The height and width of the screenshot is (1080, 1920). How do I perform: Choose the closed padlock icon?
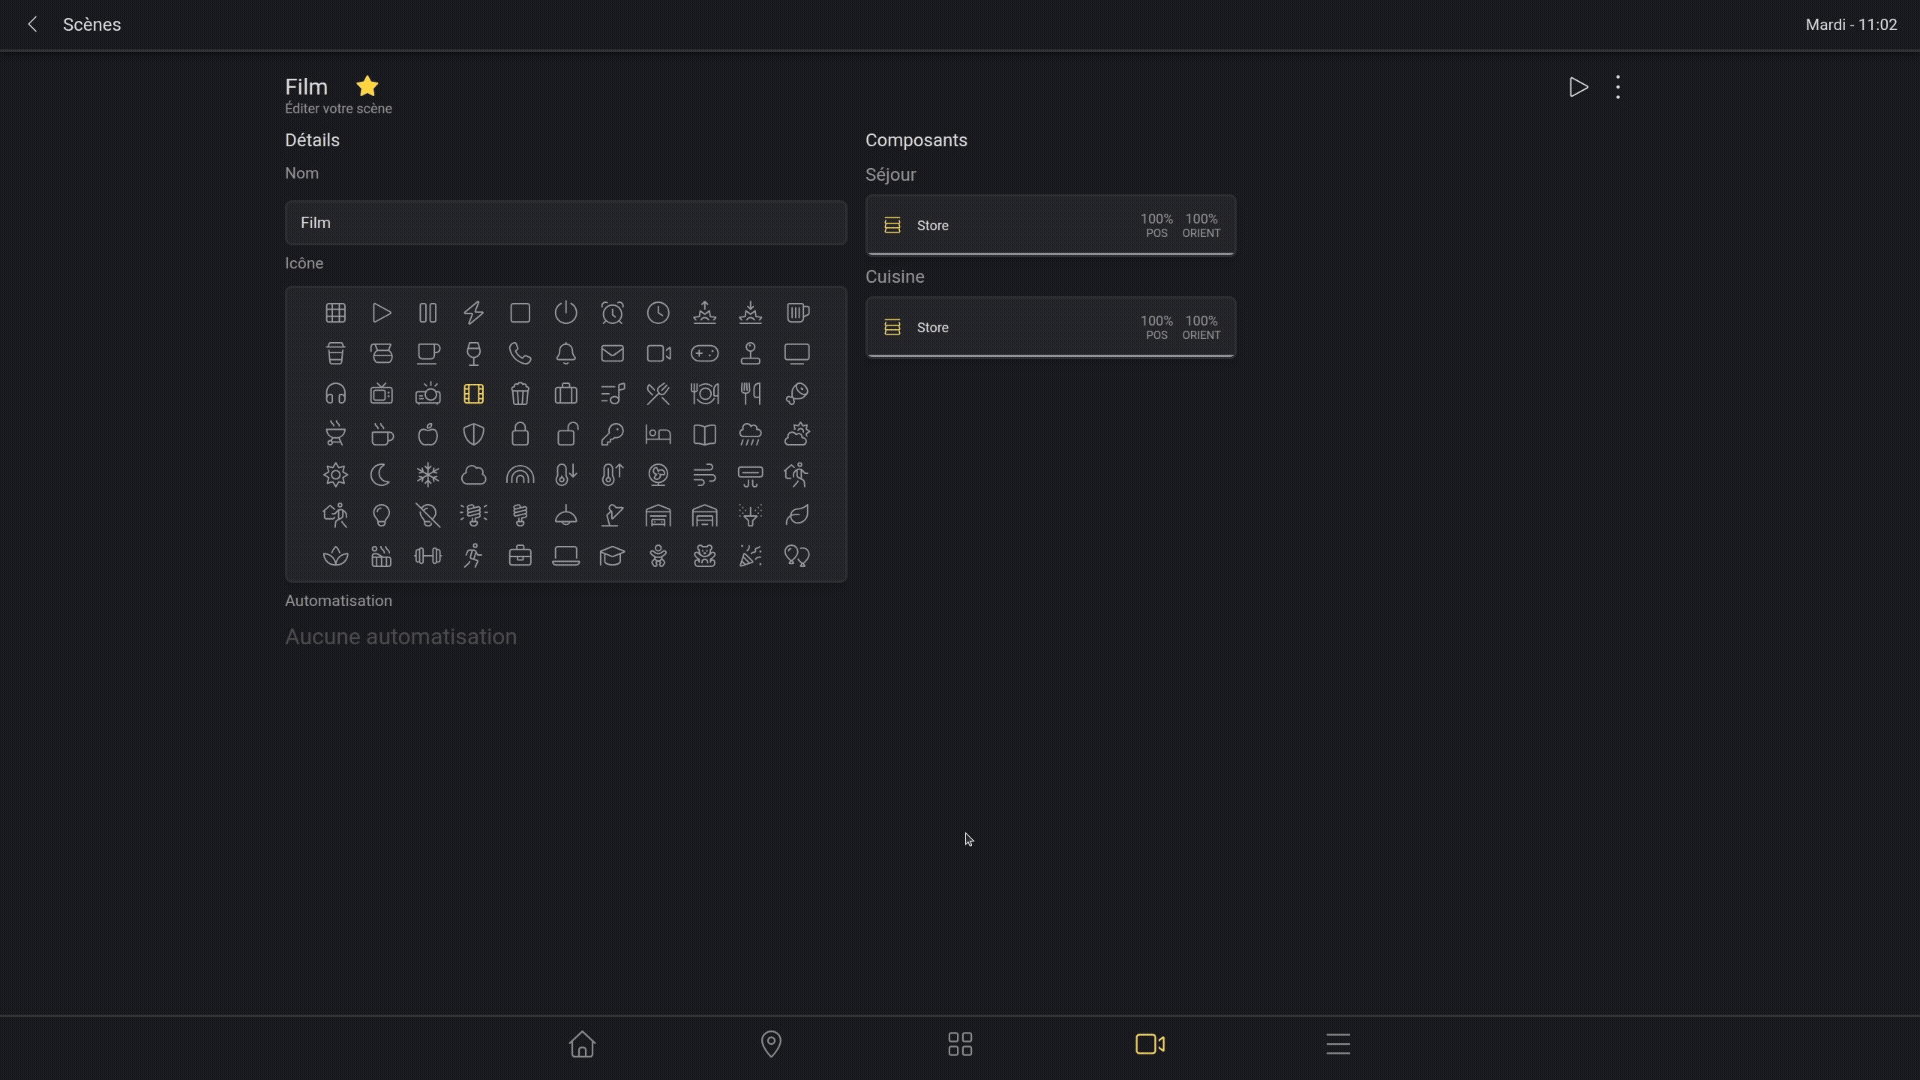[520, 434]
